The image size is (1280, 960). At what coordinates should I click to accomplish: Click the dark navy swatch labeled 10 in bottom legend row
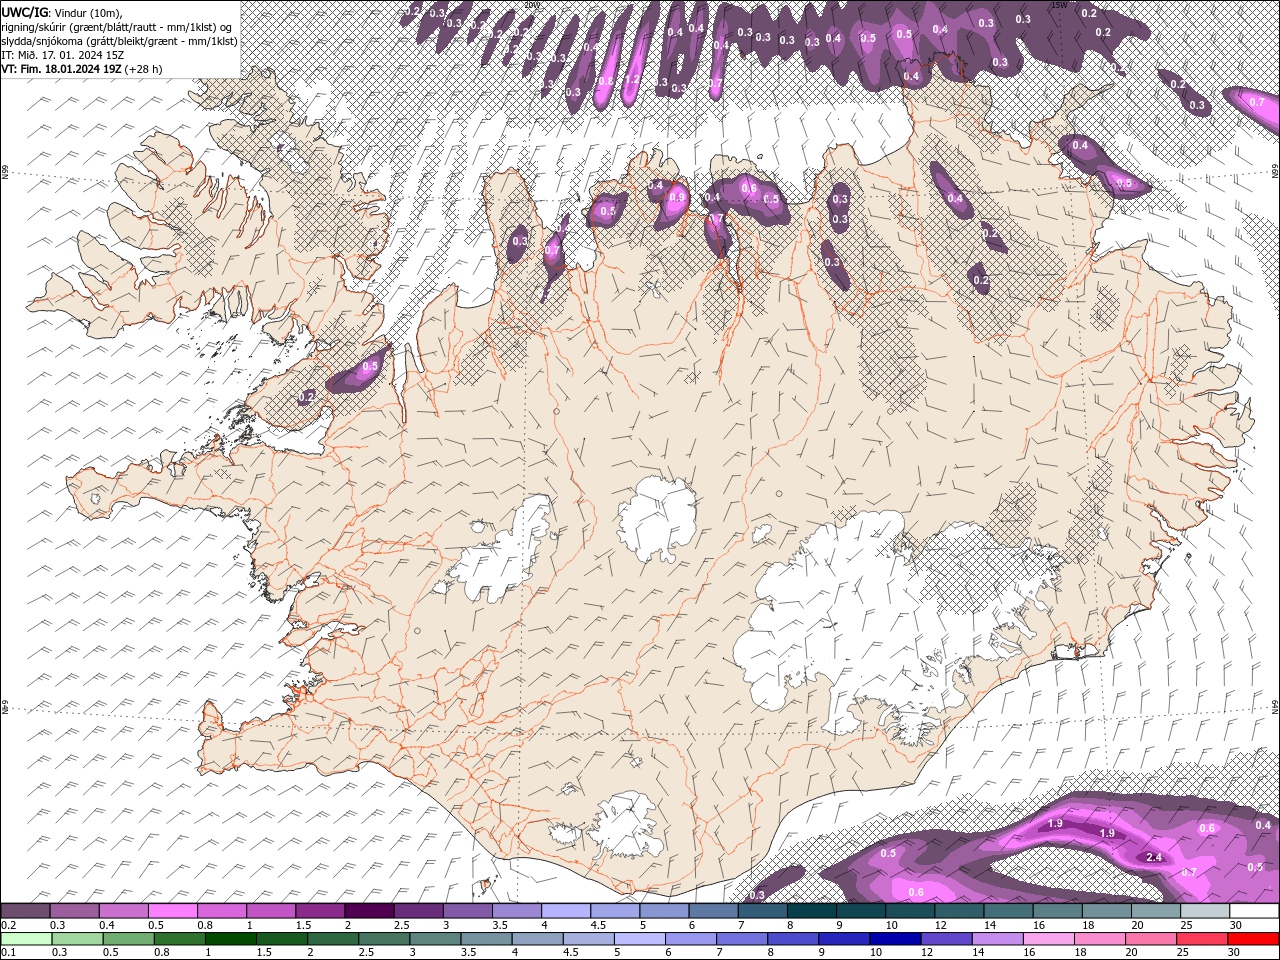click(x=894, y=939)
